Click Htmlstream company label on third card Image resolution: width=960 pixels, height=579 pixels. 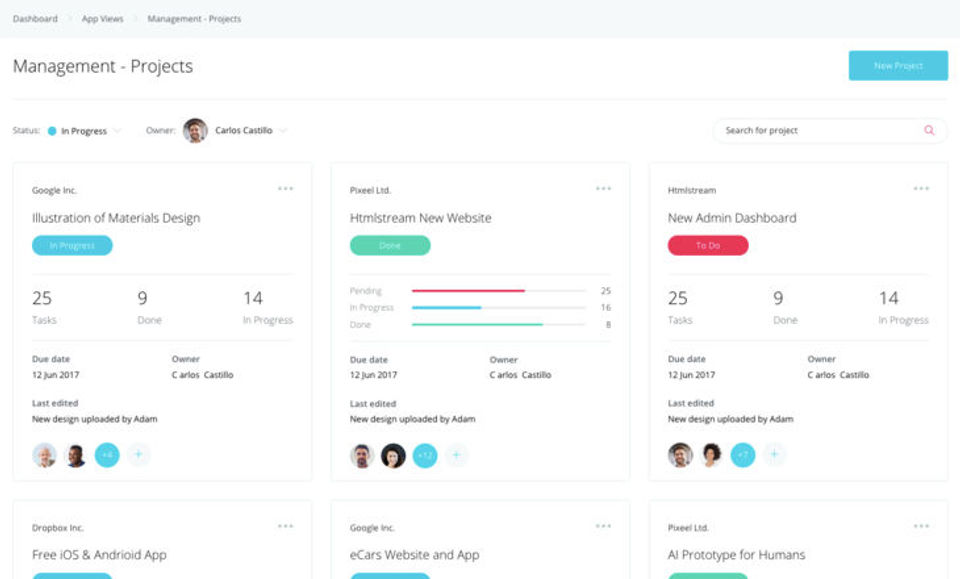pos(692,190)
